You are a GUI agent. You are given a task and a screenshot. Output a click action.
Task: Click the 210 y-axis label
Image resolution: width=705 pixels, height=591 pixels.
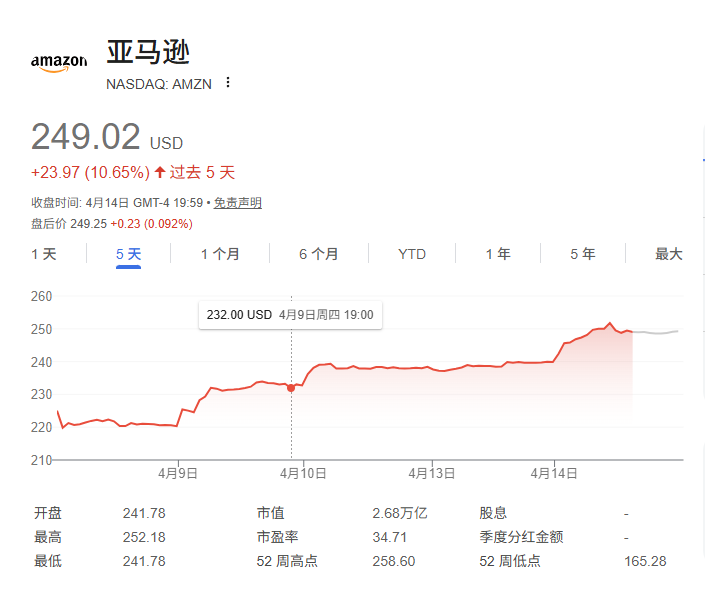tap(41, 460)
